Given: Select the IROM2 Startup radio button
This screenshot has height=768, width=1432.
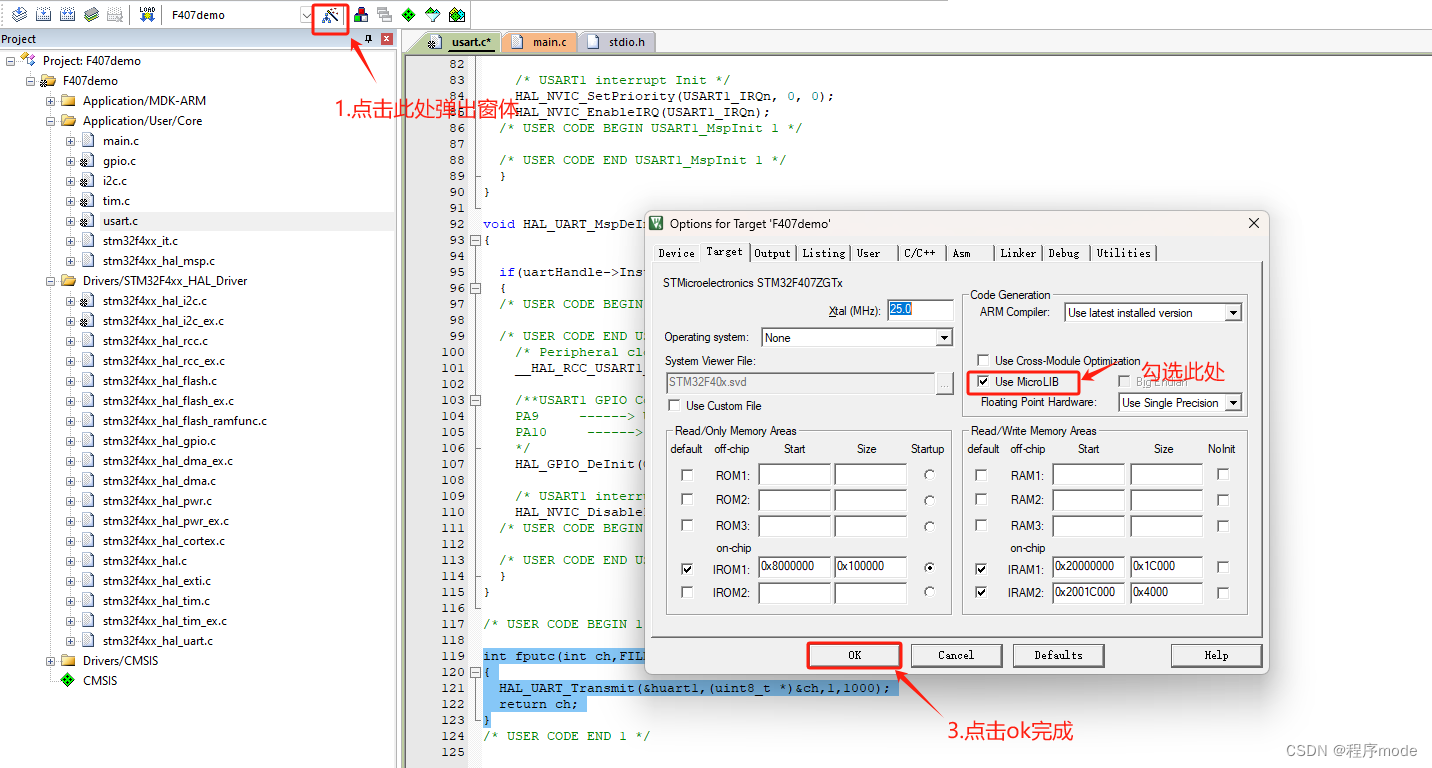Looking at the screenshot, I should (930, 593).
